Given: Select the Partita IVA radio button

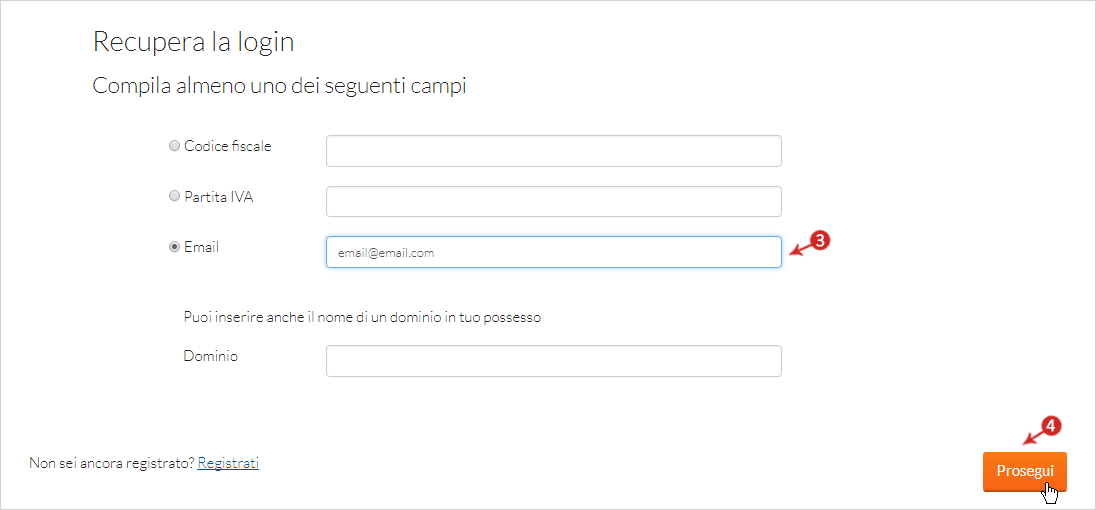Looking at the screenshot, I should (x=175, y=197).
